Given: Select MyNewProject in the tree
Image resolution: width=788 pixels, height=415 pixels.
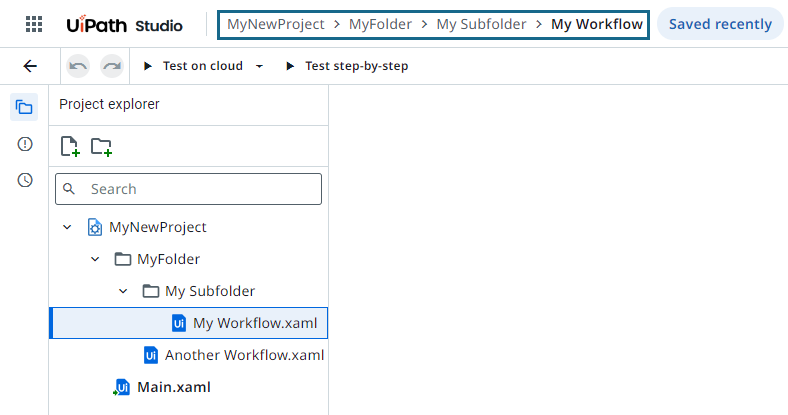Looking at the screenshot, I should [158, 227].
